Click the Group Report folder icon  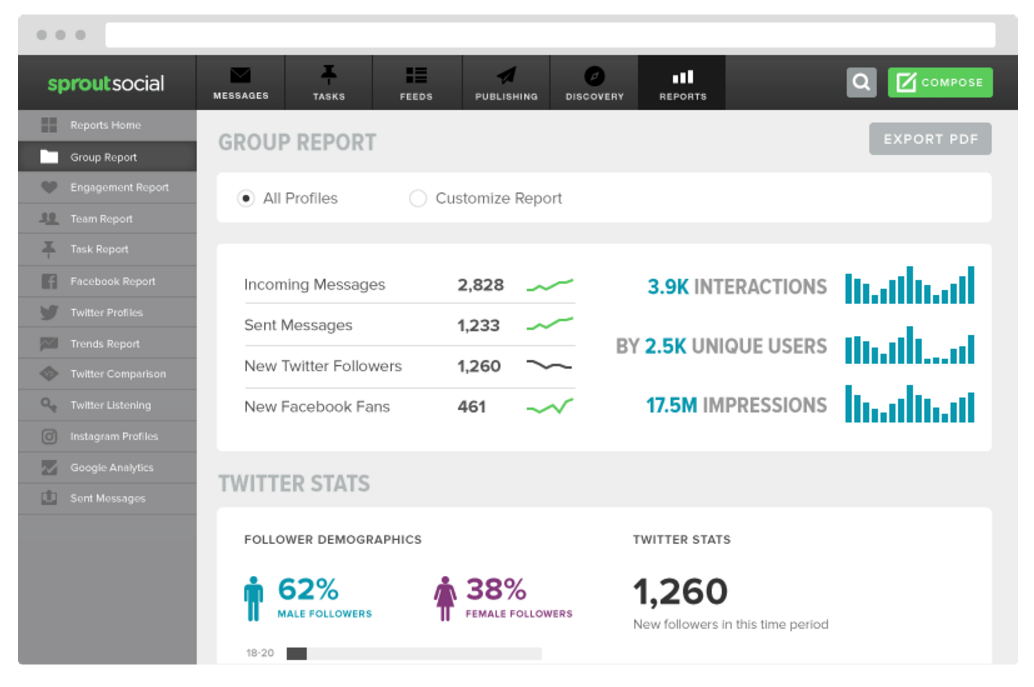(x=49, y=157)
